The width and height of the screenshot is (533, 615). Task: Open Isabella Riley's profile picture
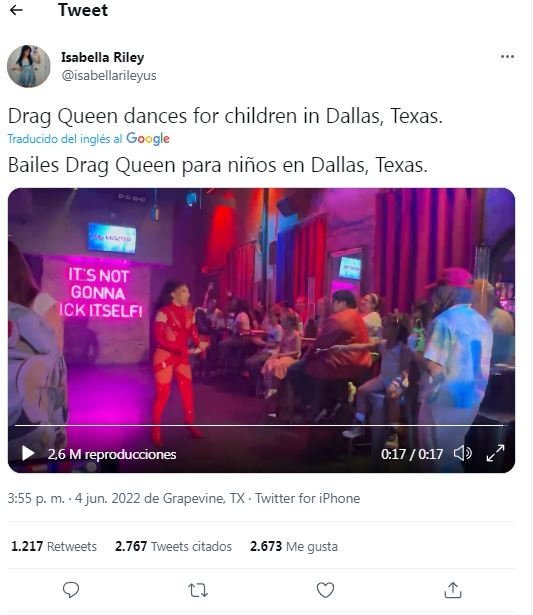29,66
